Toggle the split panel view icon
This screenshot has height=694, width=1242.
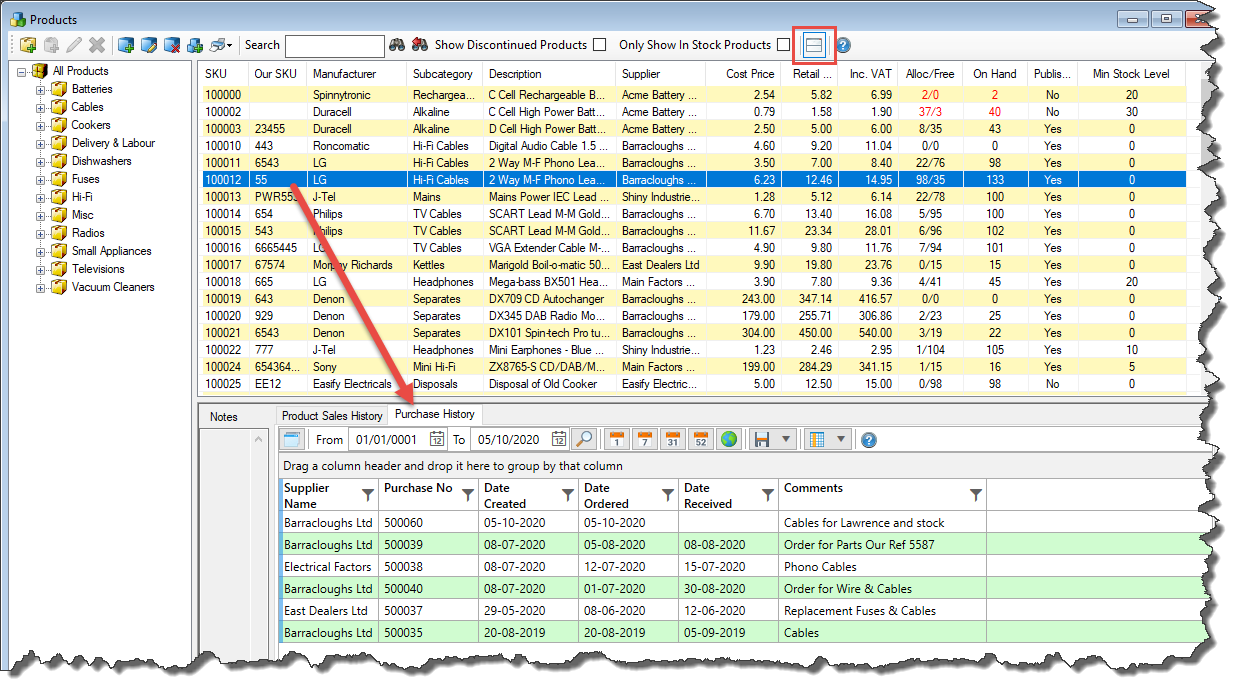[814, 45]
